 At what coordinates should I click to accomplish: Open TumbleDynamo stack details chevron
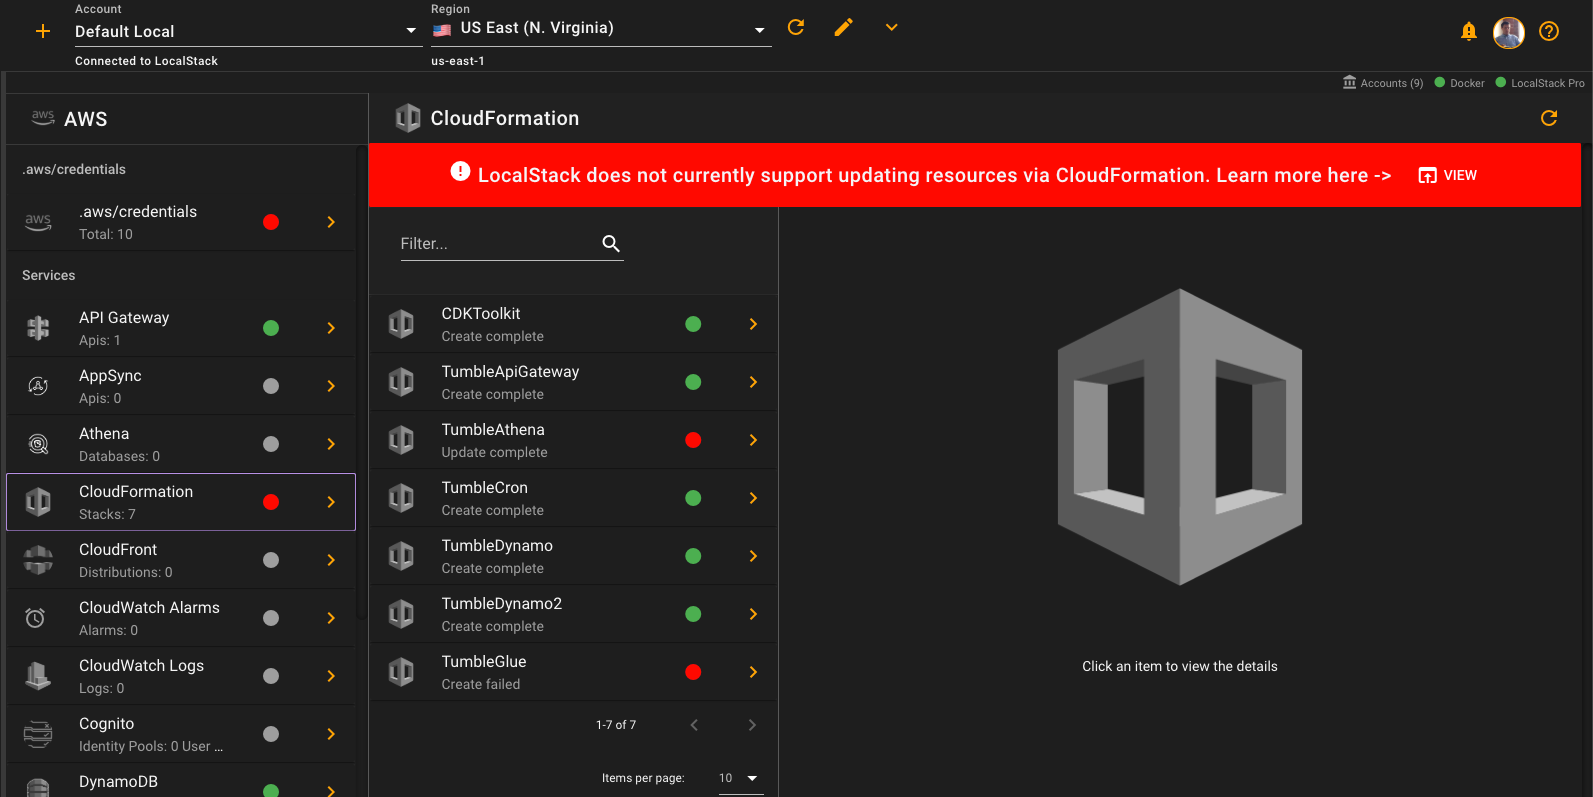click(x=753, y=556)
